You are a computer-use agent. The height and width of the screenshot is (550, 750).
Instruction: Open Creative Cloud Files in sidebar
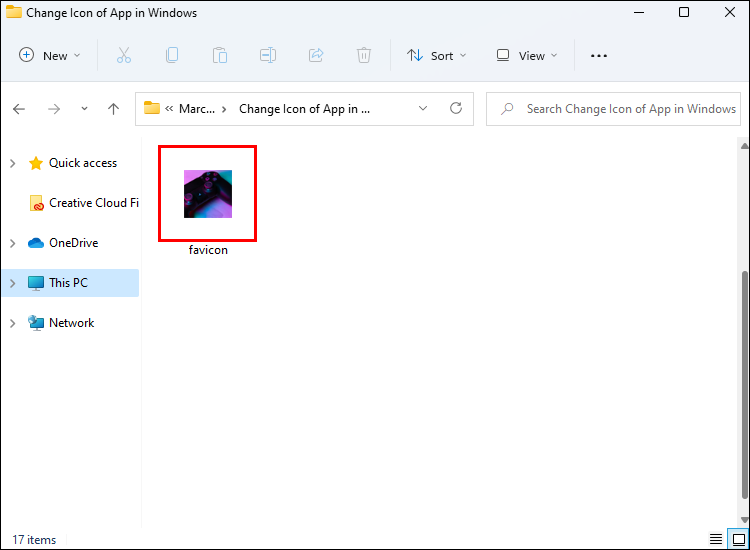(x=84, y=203)
